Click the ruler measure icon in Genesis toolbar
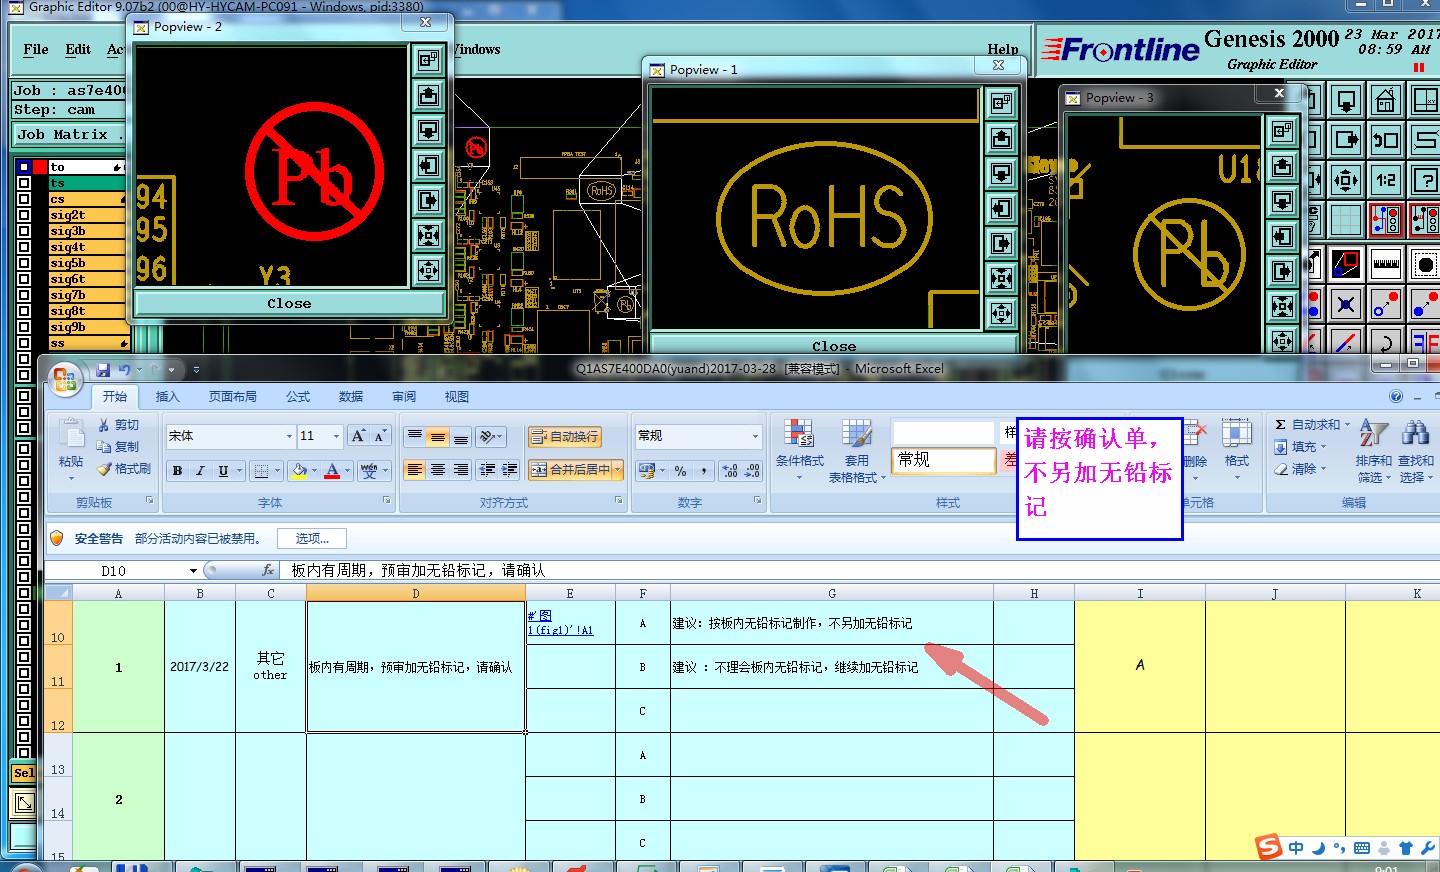1440x872 pixels. pyautogui.click(x=1386, y=264)
